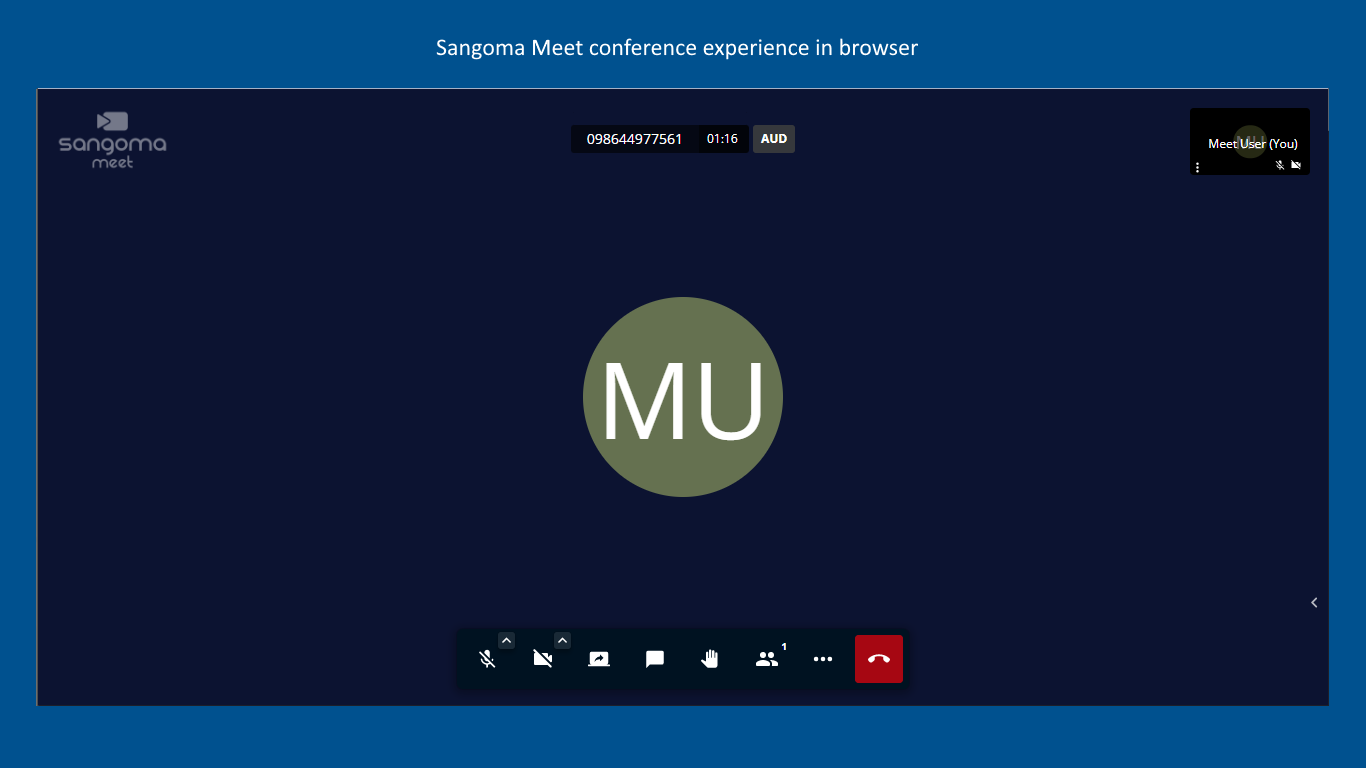Open thumbnail options three-dot menu
The image size is (1366, 768).
point(1198,167)
